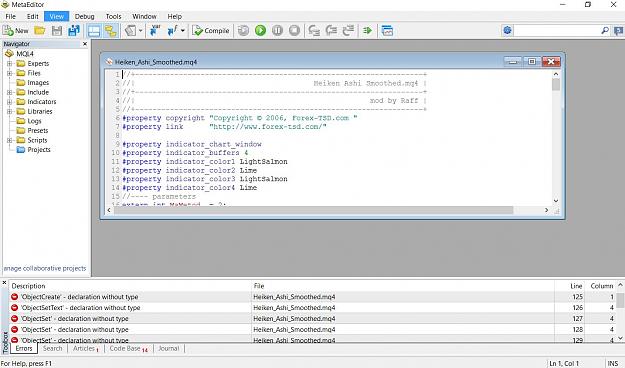Click the errors list scroll down arrow

(x=620, y=338)
